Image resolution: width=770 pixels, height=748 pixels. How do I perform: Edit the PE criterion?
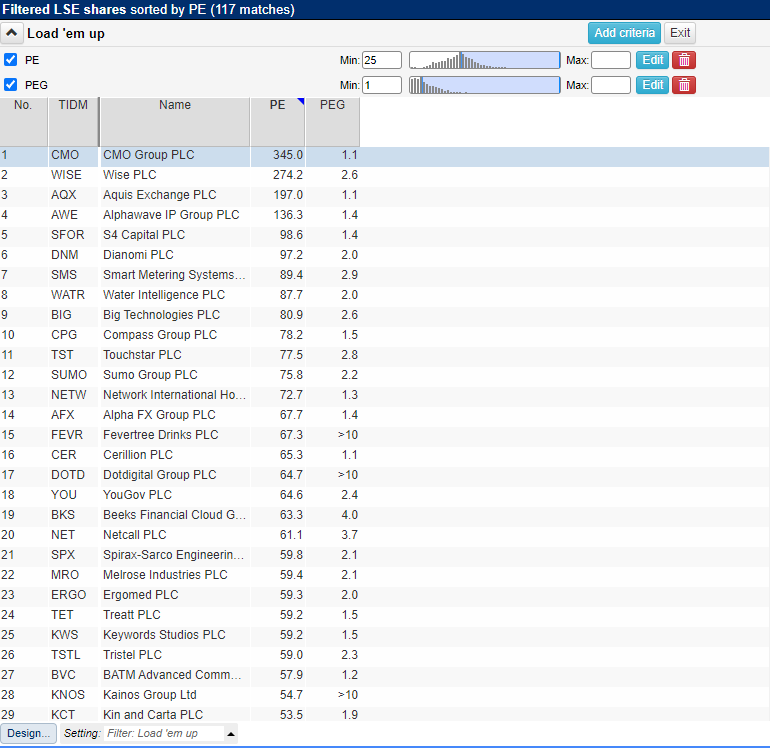click(x=652, y=60)
